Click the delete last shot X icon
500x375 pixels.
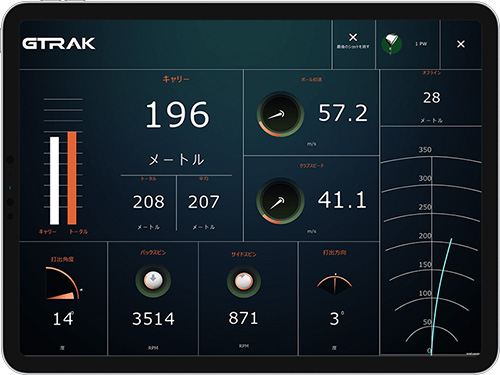(x=353, y=37)
